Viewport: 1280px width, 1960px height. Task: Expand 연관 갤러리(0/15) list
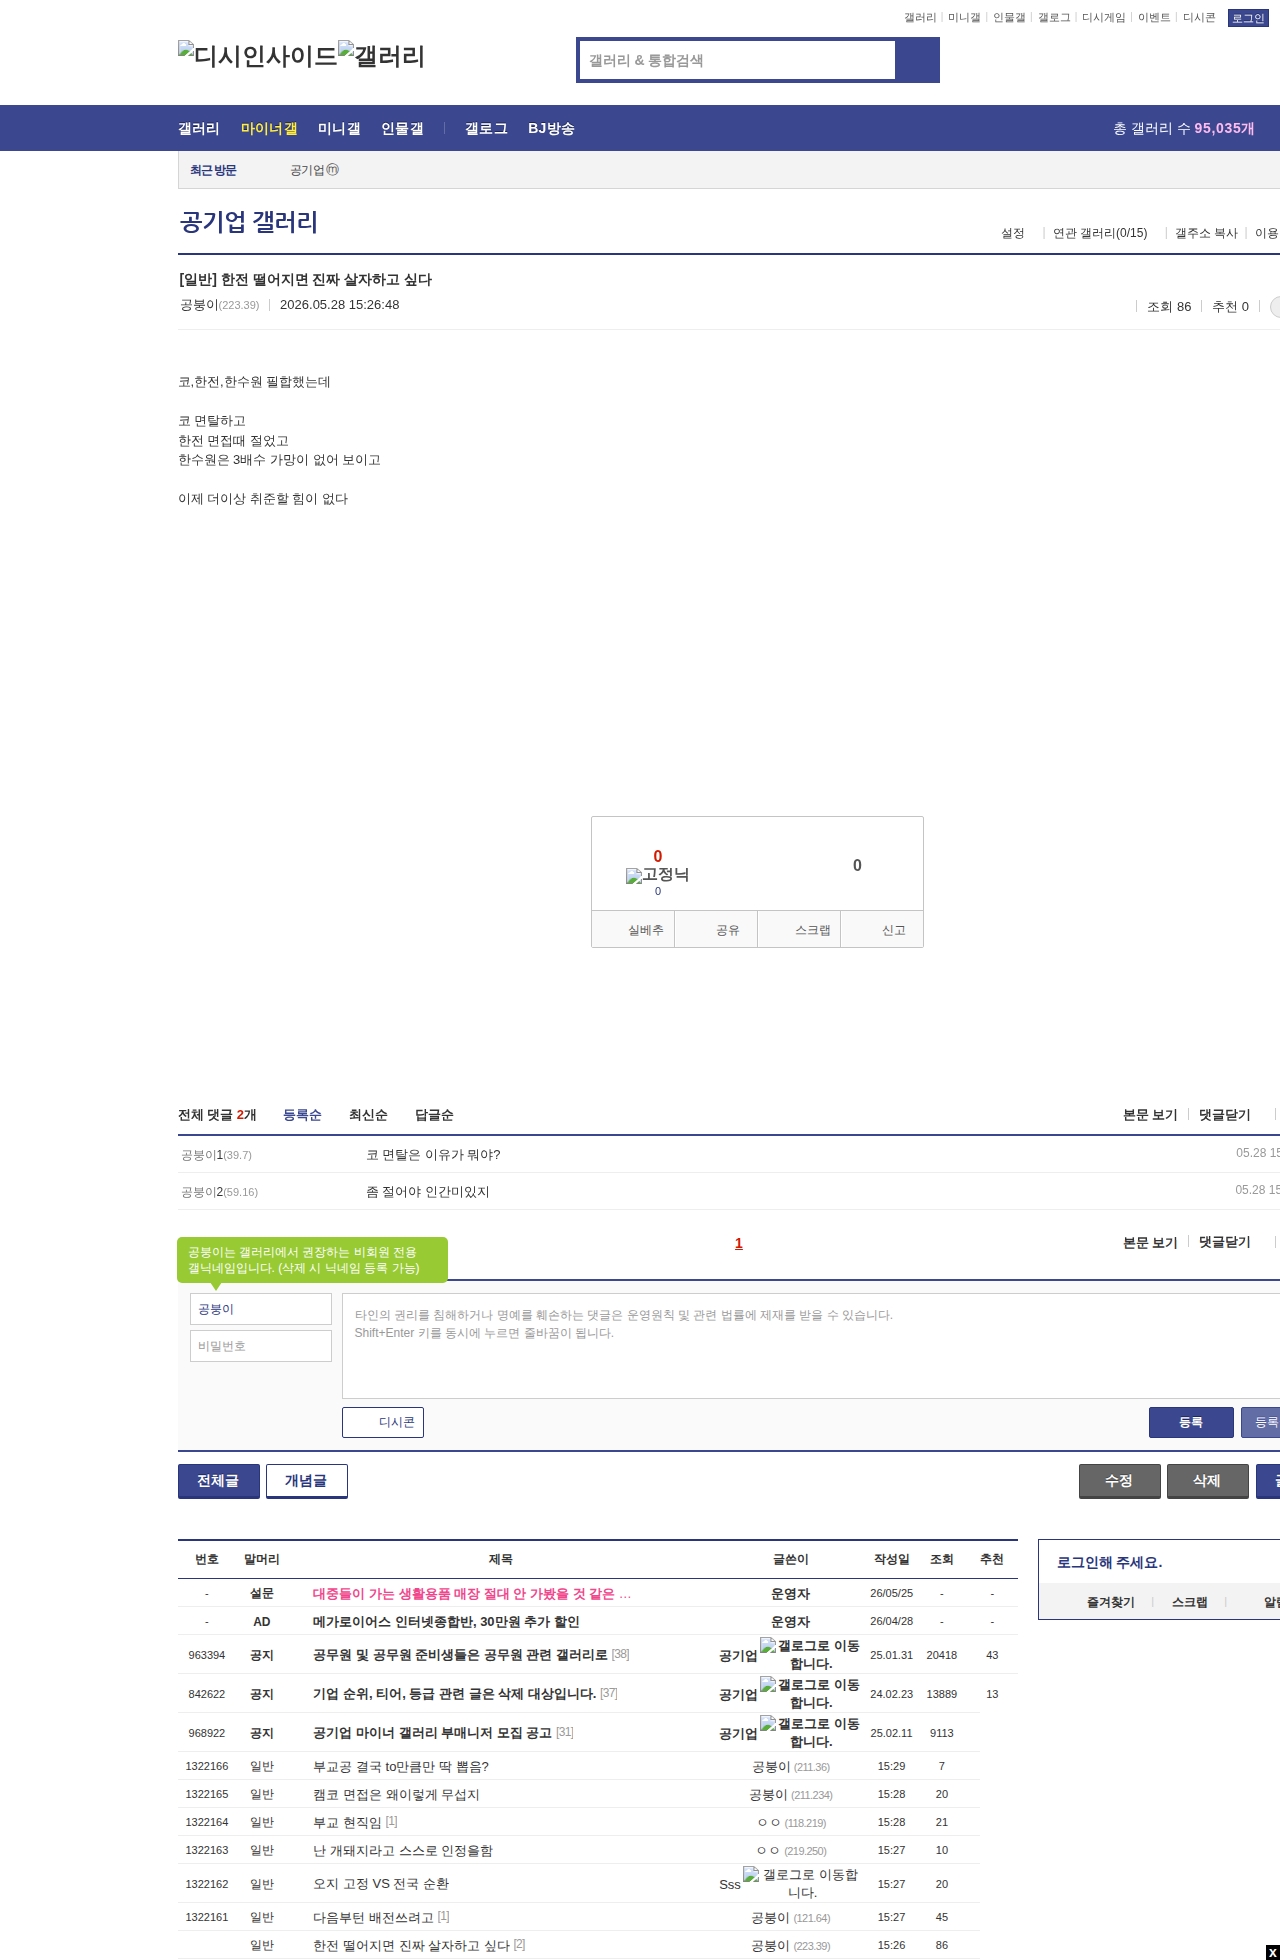pos(1100,233)
